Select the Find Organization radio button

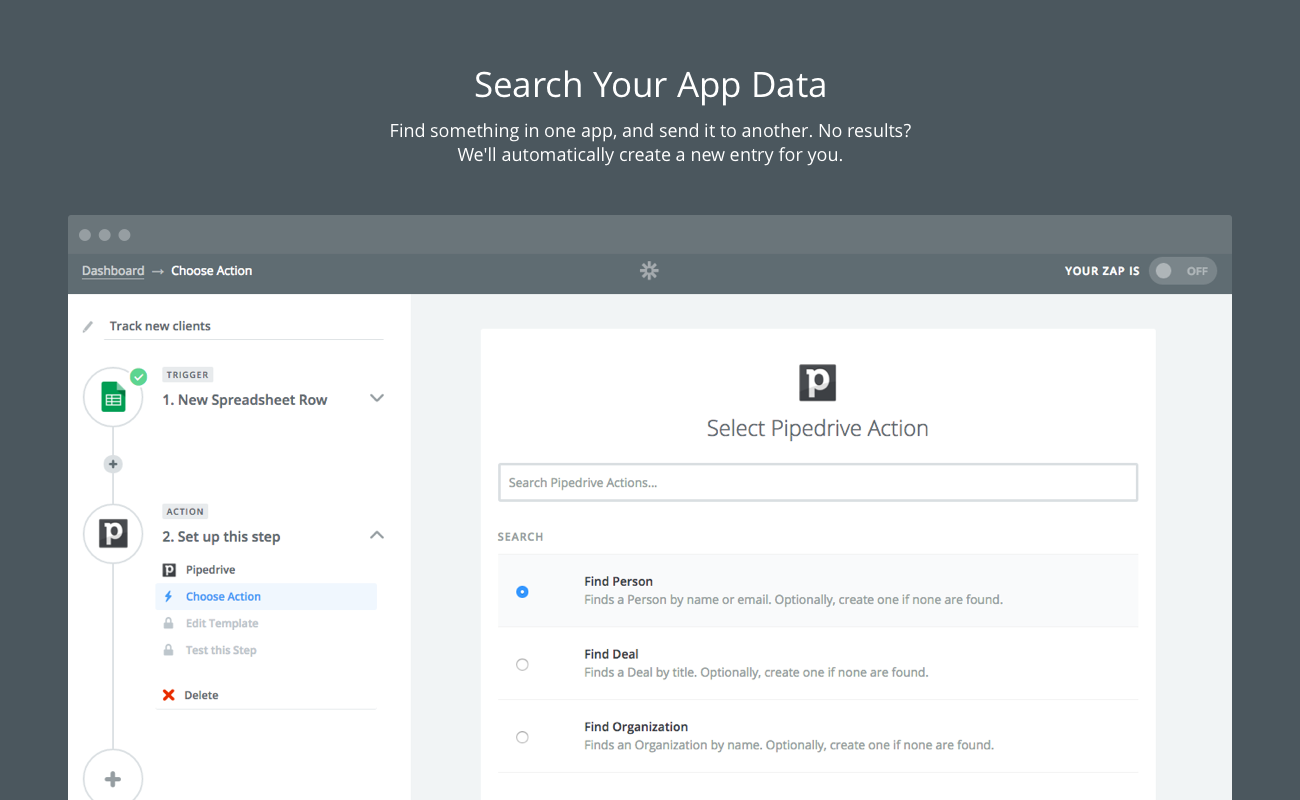[x=522, y=737]
